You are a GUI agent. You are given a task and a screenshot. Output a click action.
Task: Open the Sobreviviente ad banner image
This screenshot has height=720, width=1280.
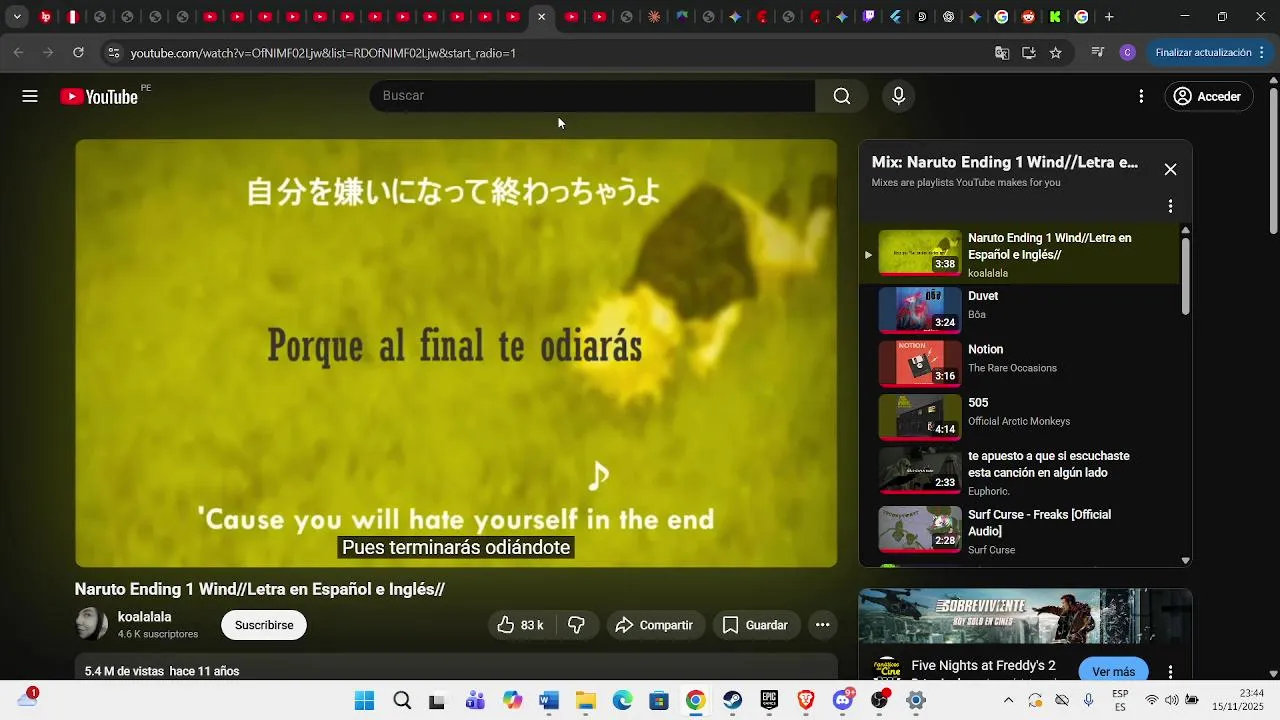[x=1025, y=617]
